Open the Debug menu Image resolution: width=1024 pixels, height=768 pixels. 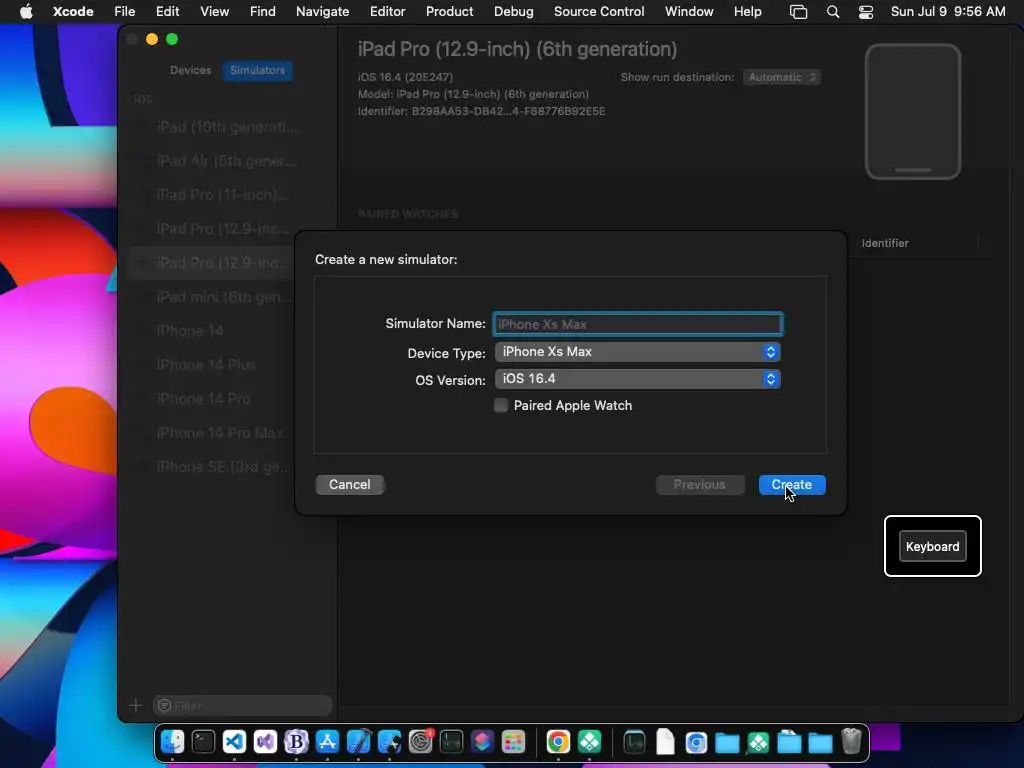[513, 12]
